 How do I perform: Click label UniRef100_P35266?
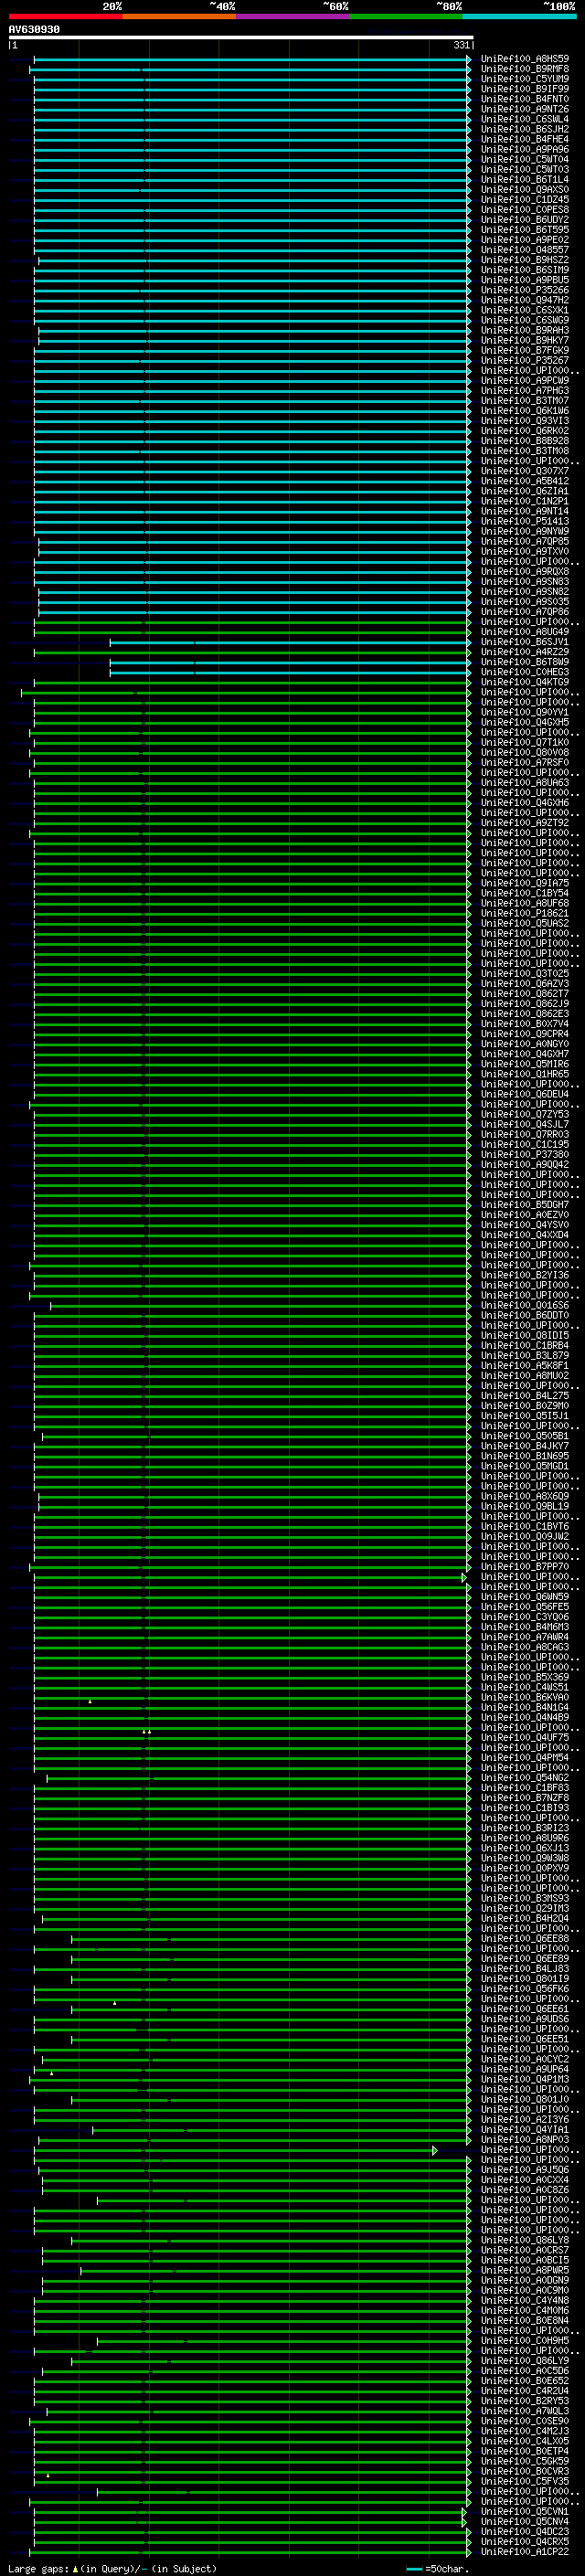524,290
